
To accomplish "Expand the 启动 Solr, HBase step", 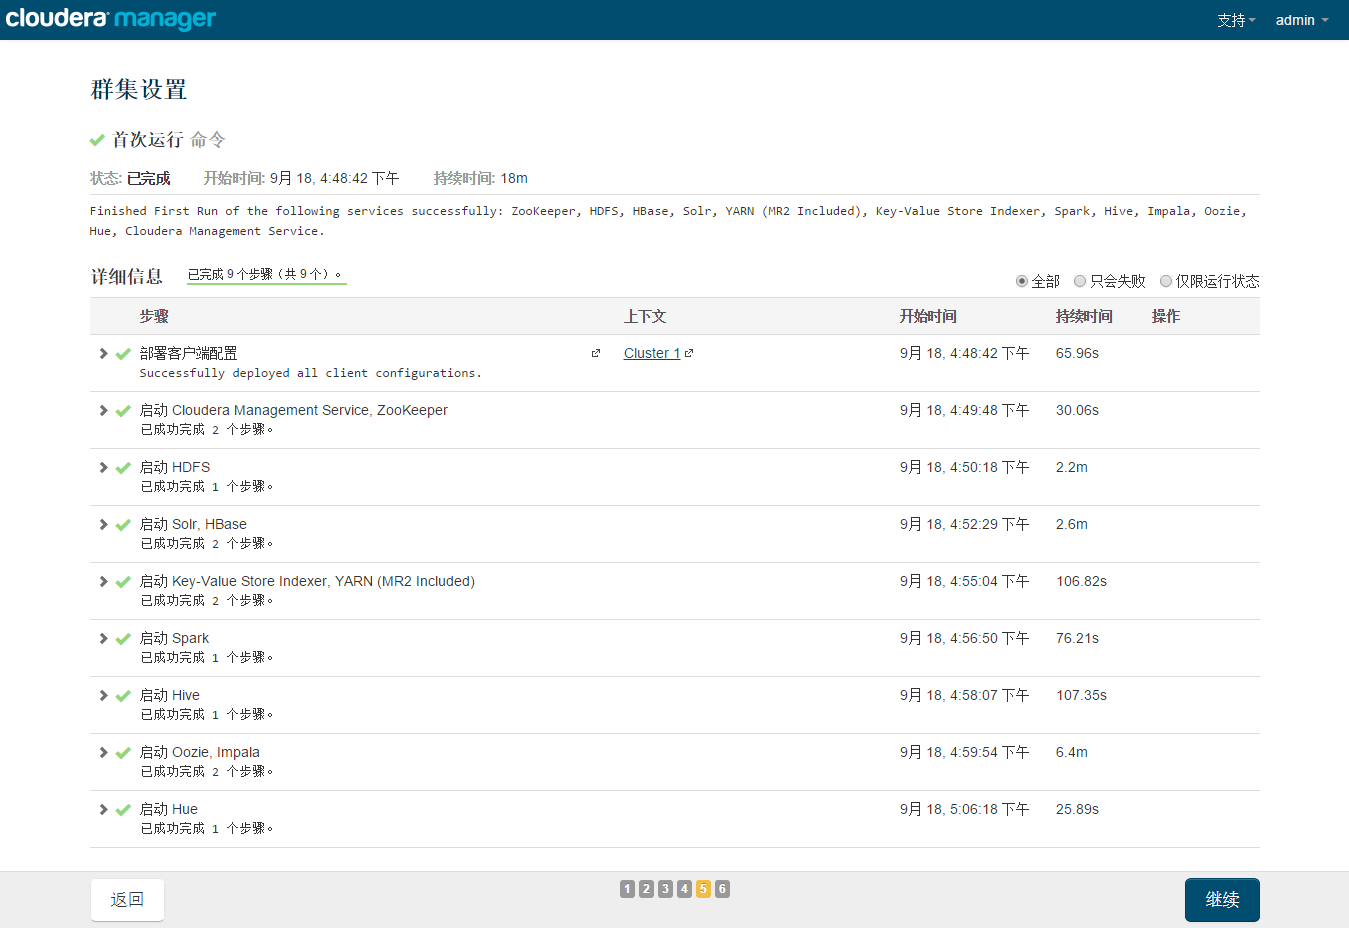I will click(x=103, y=524).
